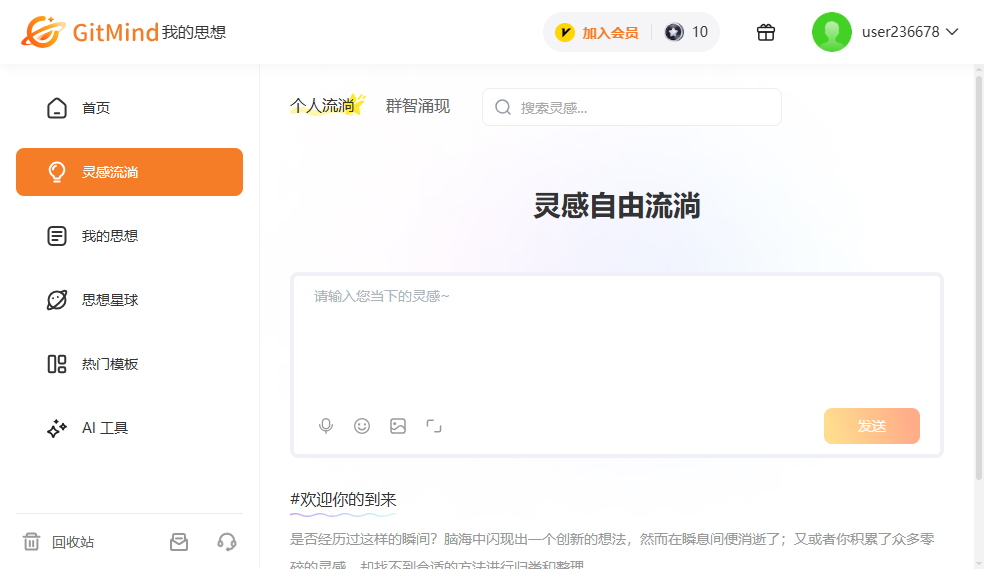The width and height of the screenshot is (984, 569).
Task: Switch to the 群智涌现 tab
Action: (417, 106)
